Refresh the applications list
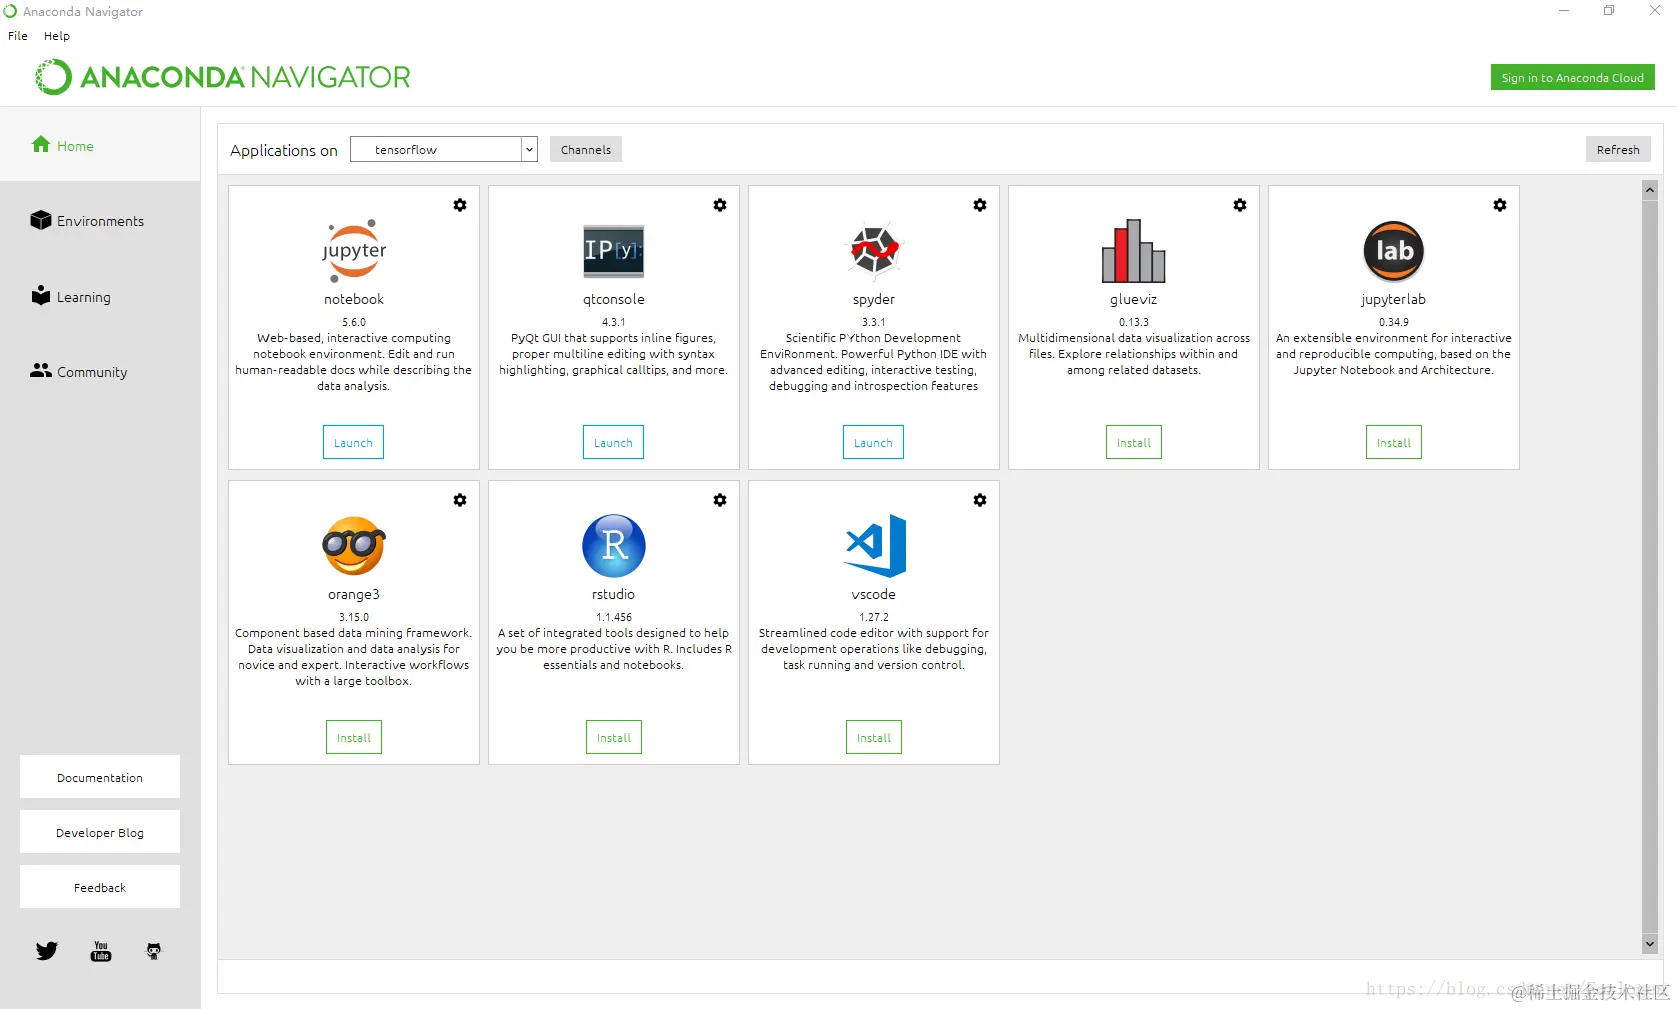Image resolution: width=1677 pixels, height=1009 pixels. click(1618, 150)
